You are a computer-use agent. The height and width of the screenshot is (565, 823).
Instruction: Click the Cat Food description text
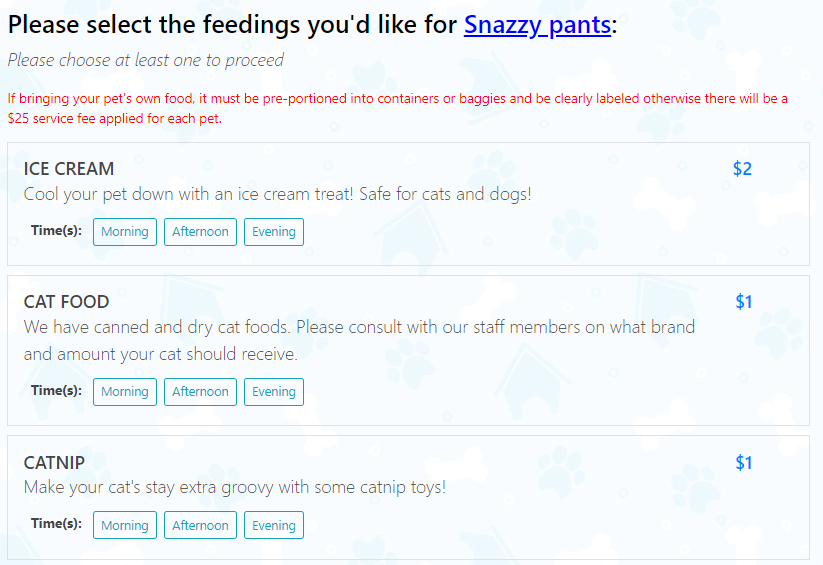pyautogui.click(x=360, y=340)
